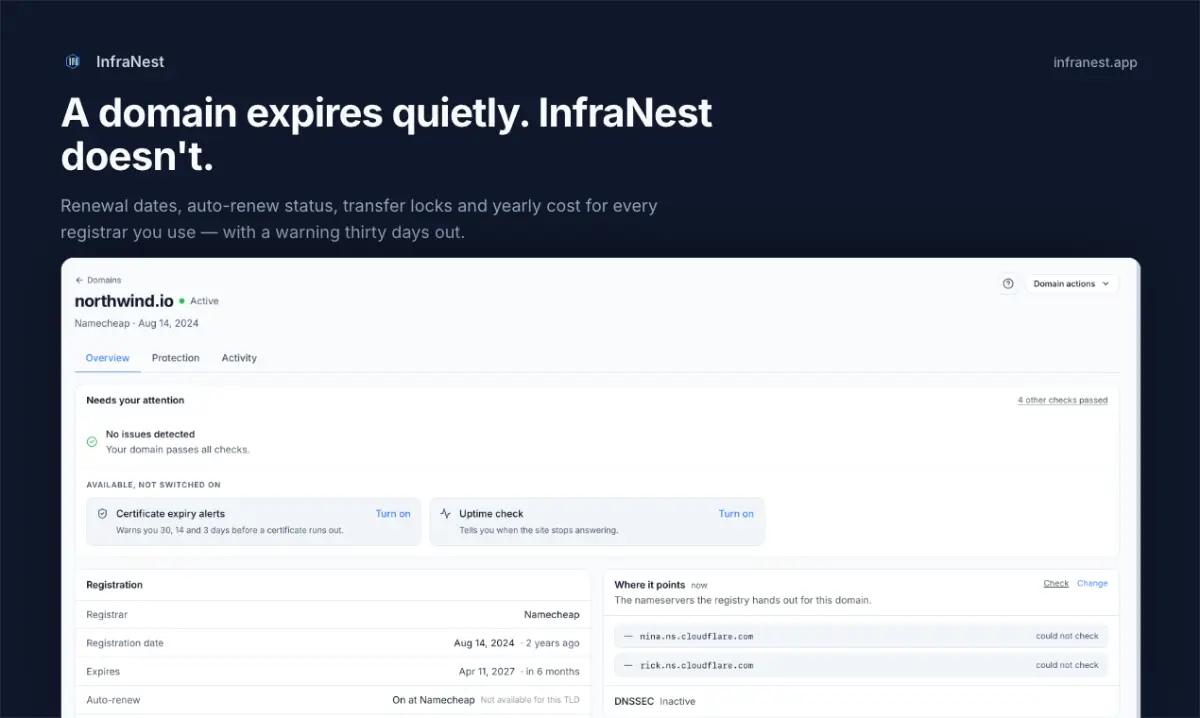Click the Check nameservers link
Viewport: 1200px width, 718px height.
pos(1056,583)
